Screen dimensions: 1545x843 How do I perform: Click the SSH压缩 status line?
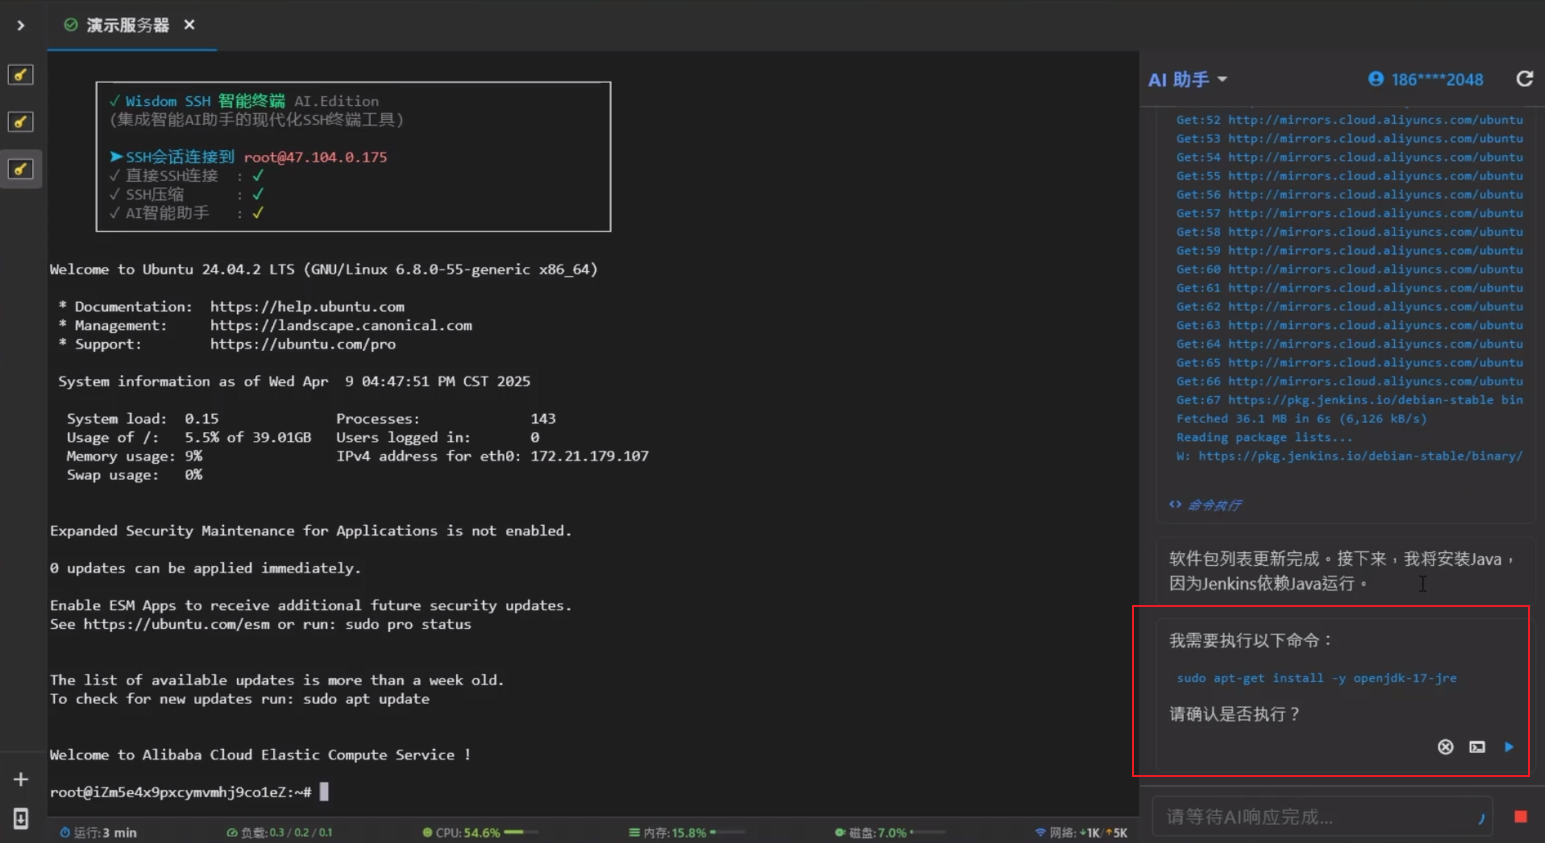point(187,194)
